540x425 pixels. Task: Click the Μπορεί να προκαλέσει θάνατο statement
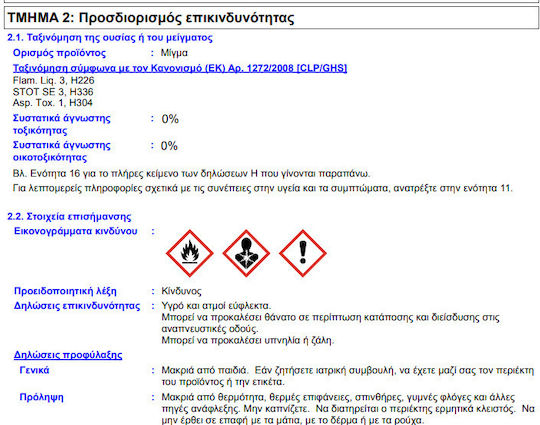[x=330, y=323]
